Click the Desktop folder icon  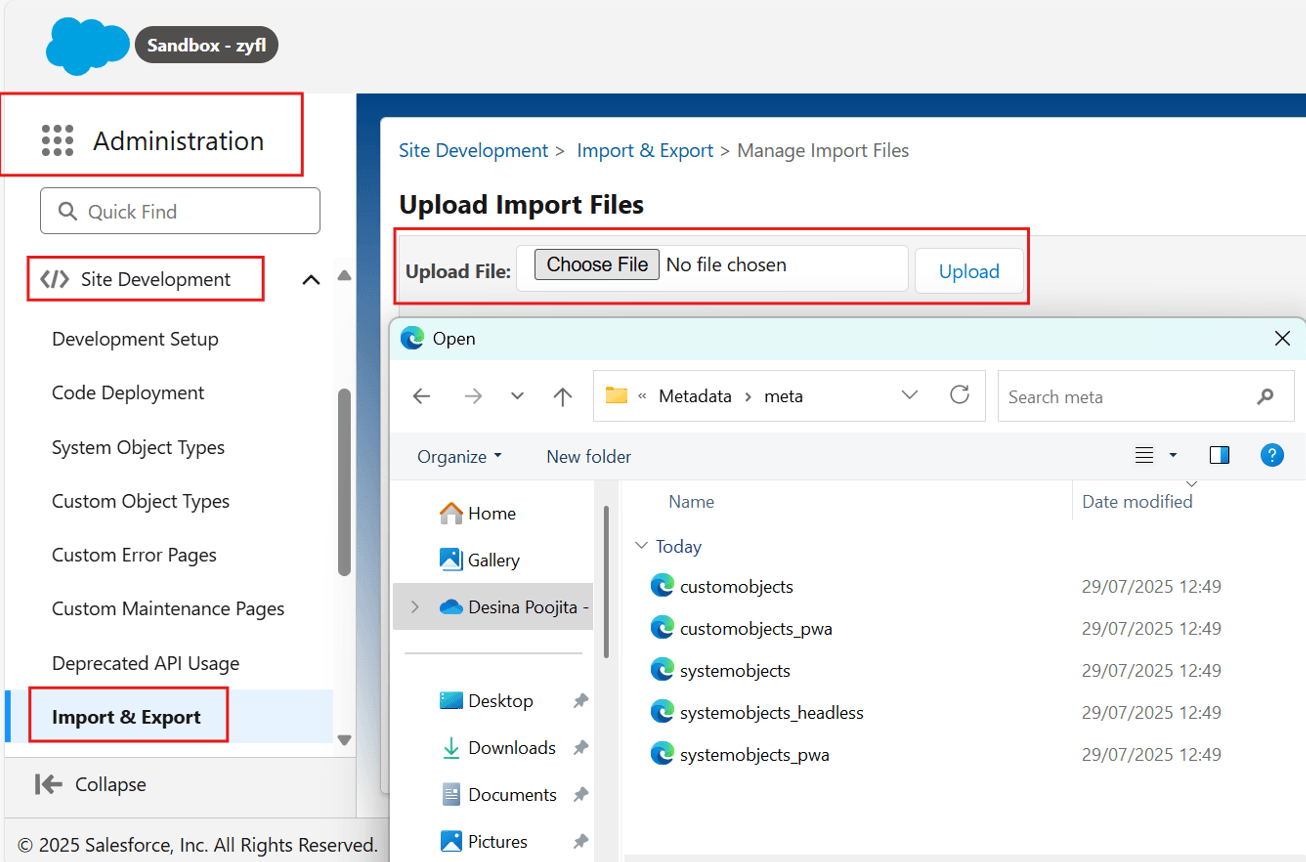click(451, 701)
